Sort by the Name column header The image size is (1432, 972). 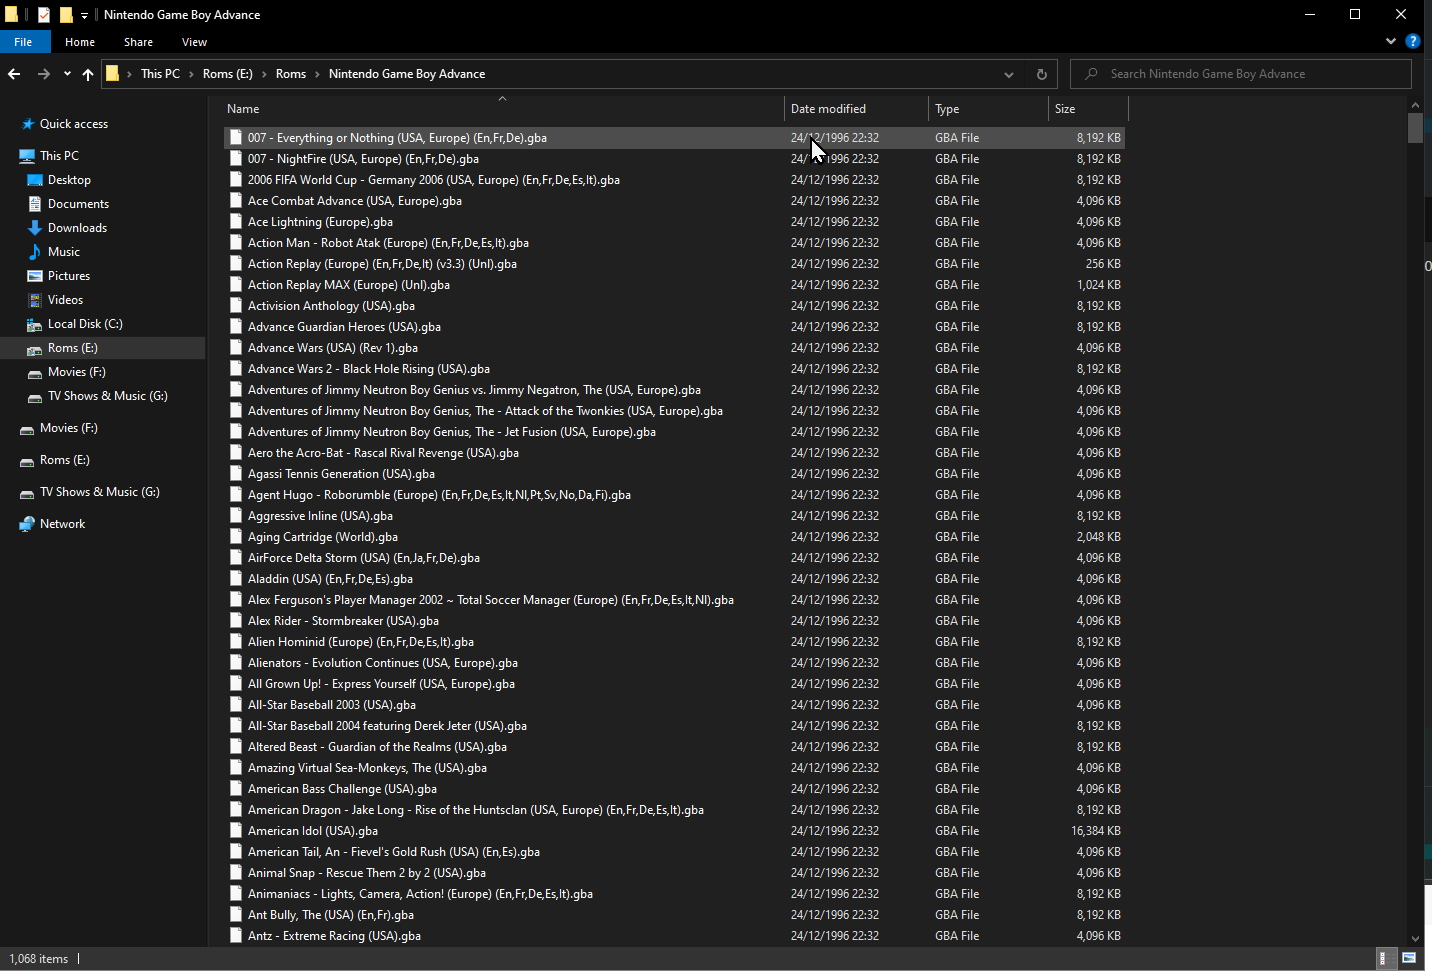503,109
